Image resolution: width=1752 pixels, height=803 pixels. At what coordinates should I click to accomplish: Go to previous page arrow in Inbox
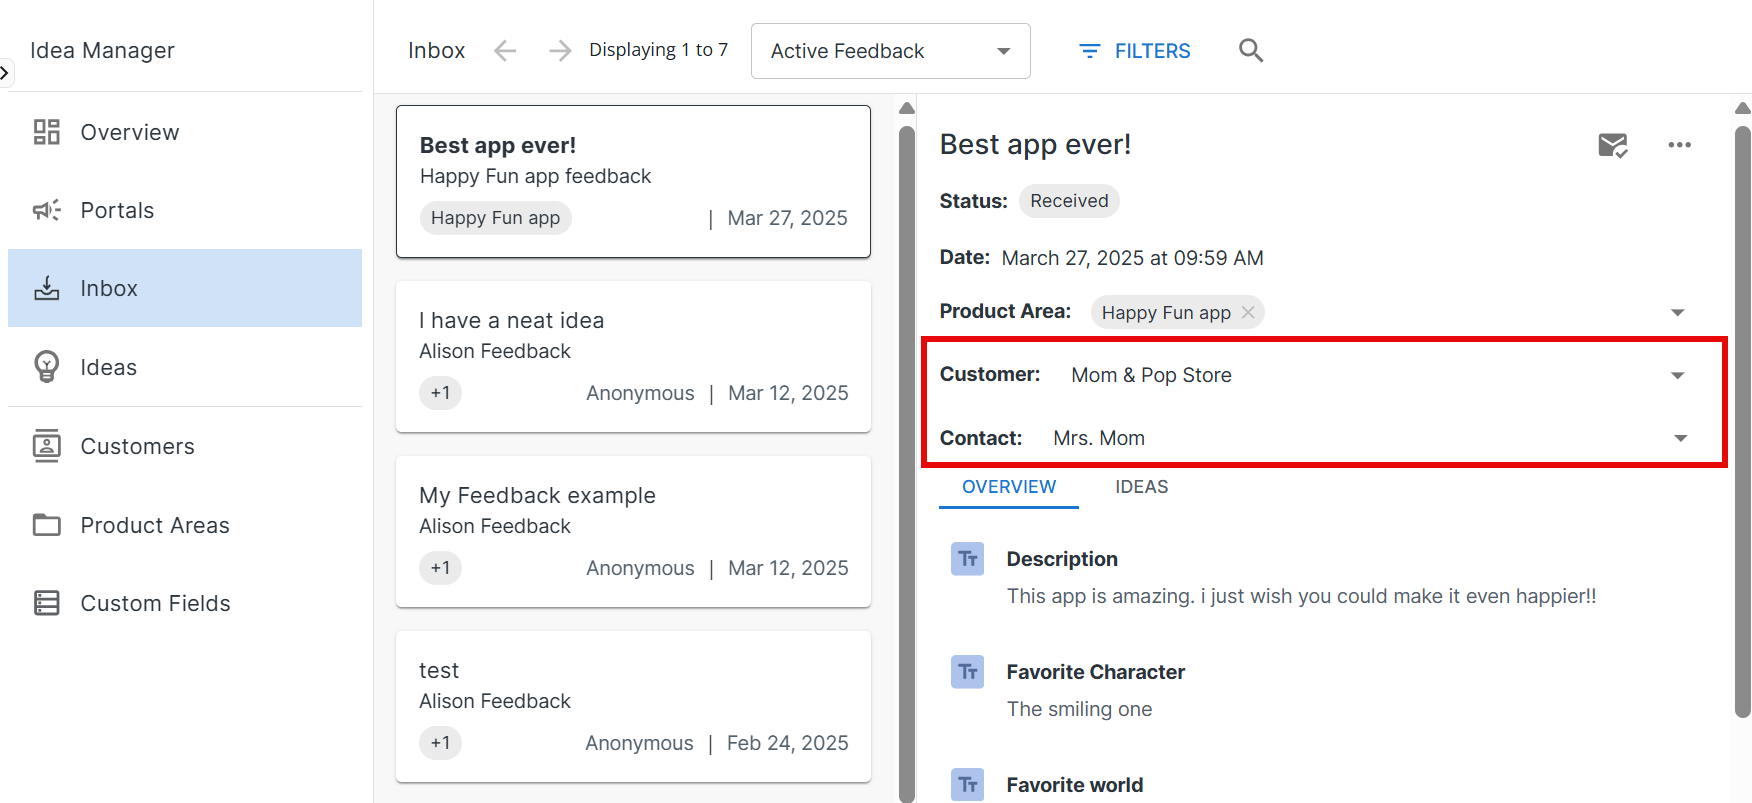coord(505,51)
